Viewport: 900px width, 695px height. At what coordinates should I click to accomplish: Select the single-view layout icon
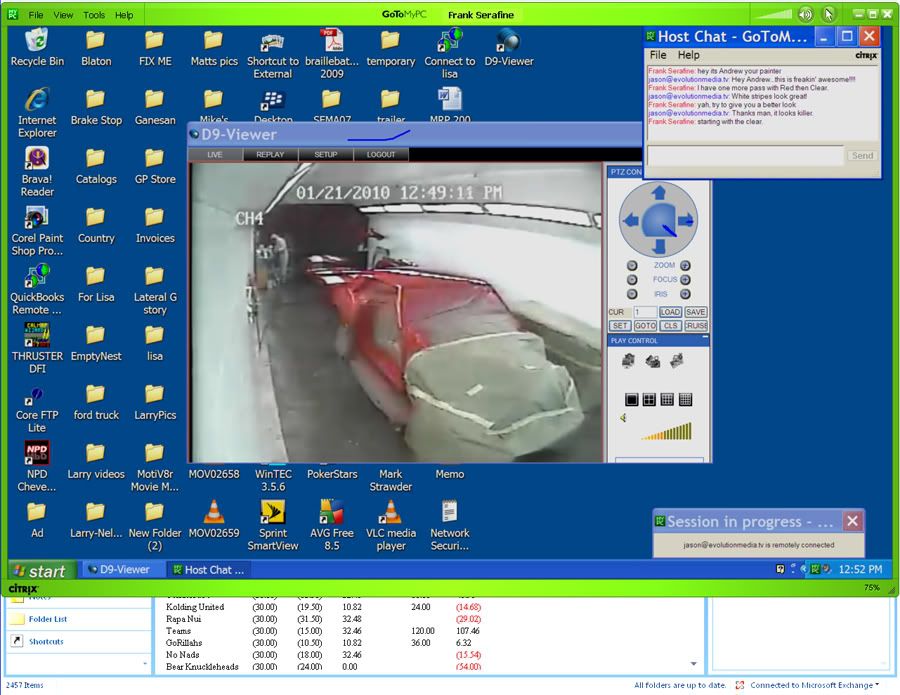click(632, 399)
